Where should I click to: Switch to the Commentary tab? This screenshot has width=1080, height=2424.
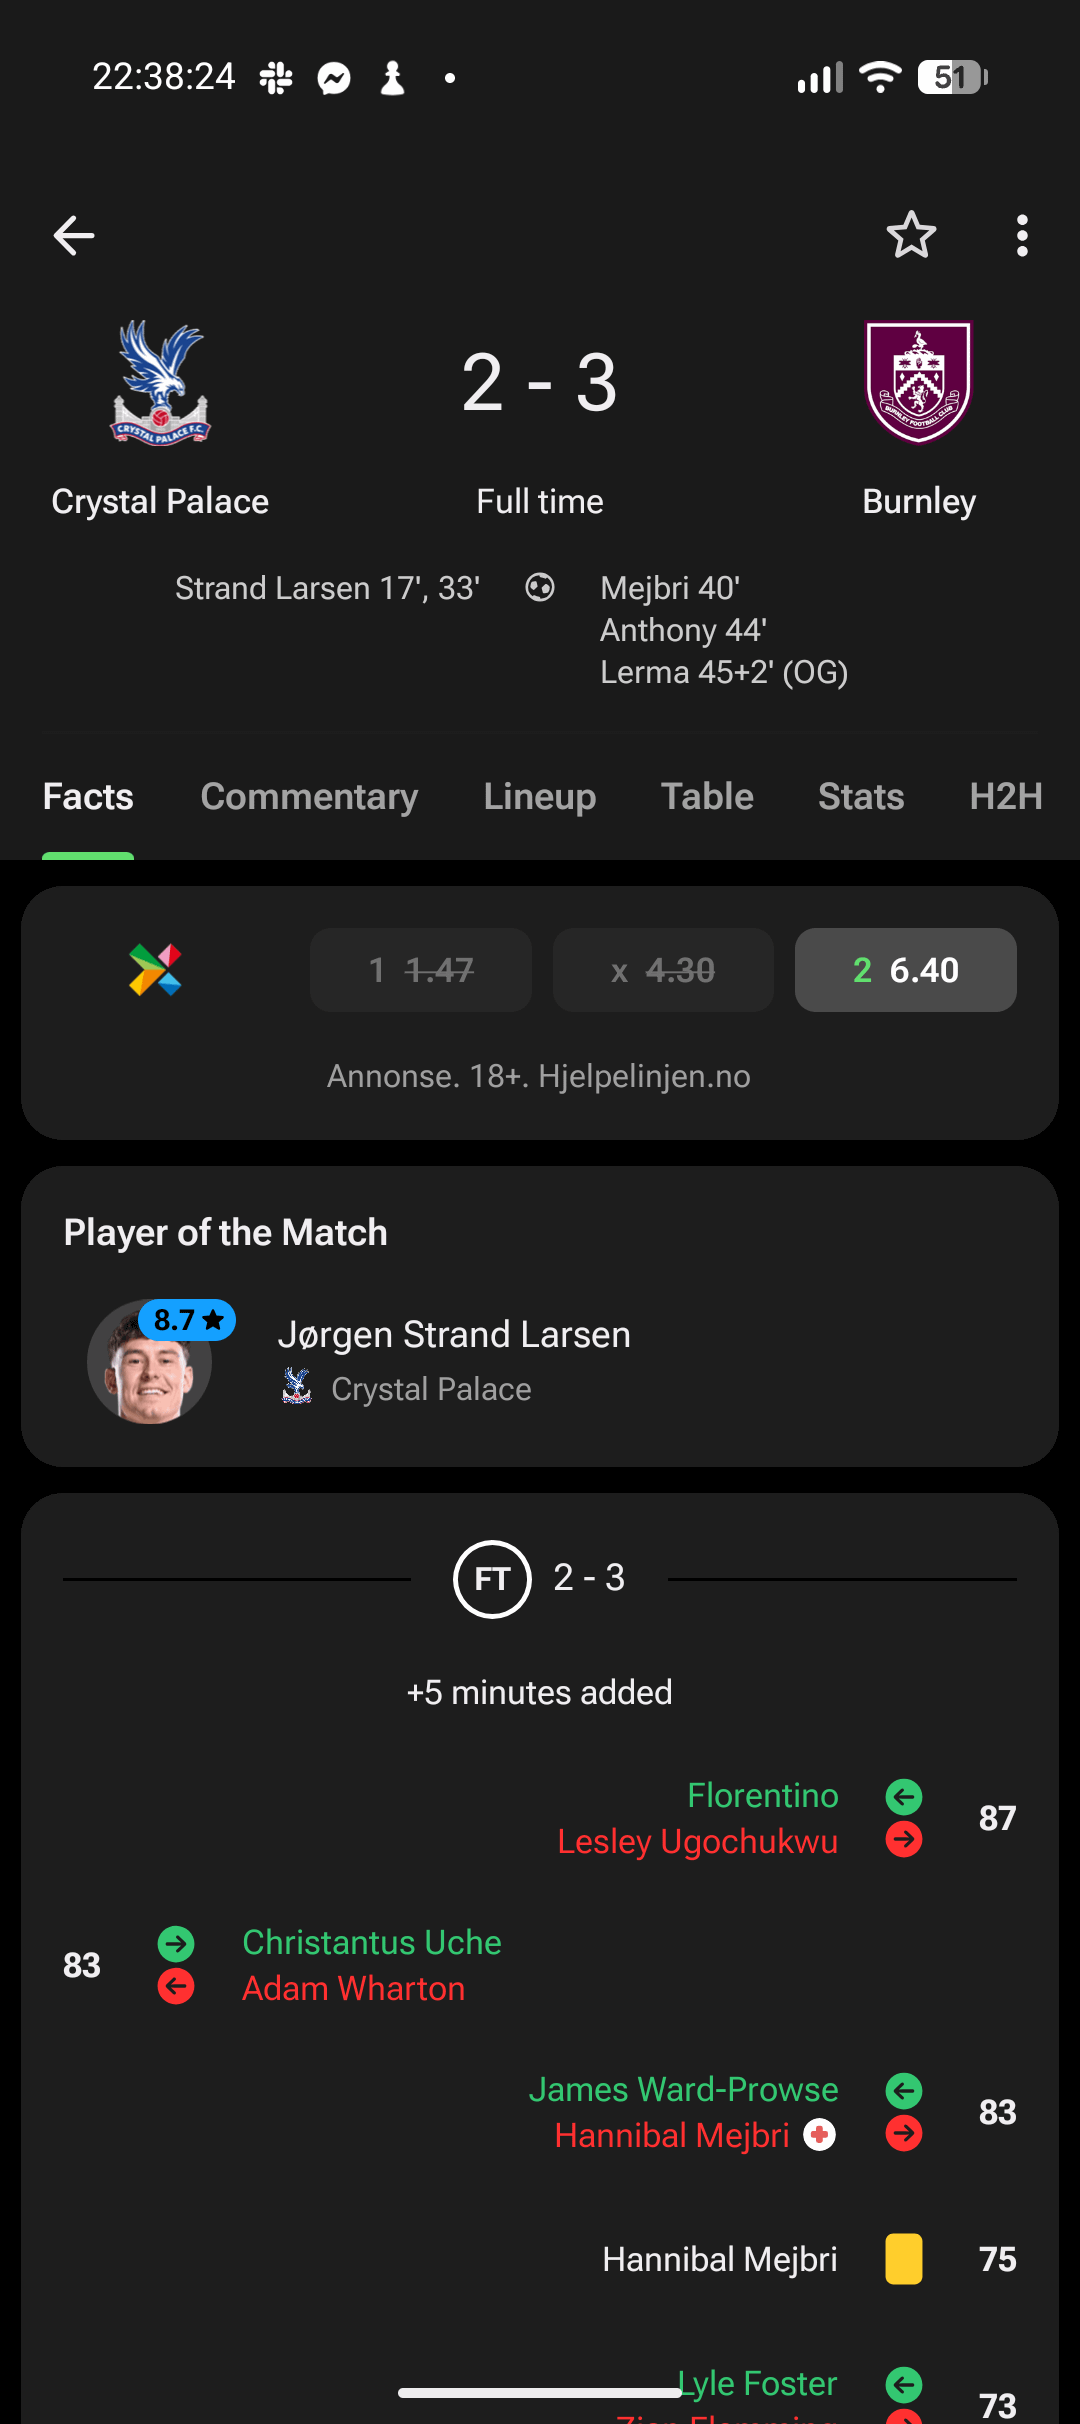pyautogui.click(x=309, y=797)
